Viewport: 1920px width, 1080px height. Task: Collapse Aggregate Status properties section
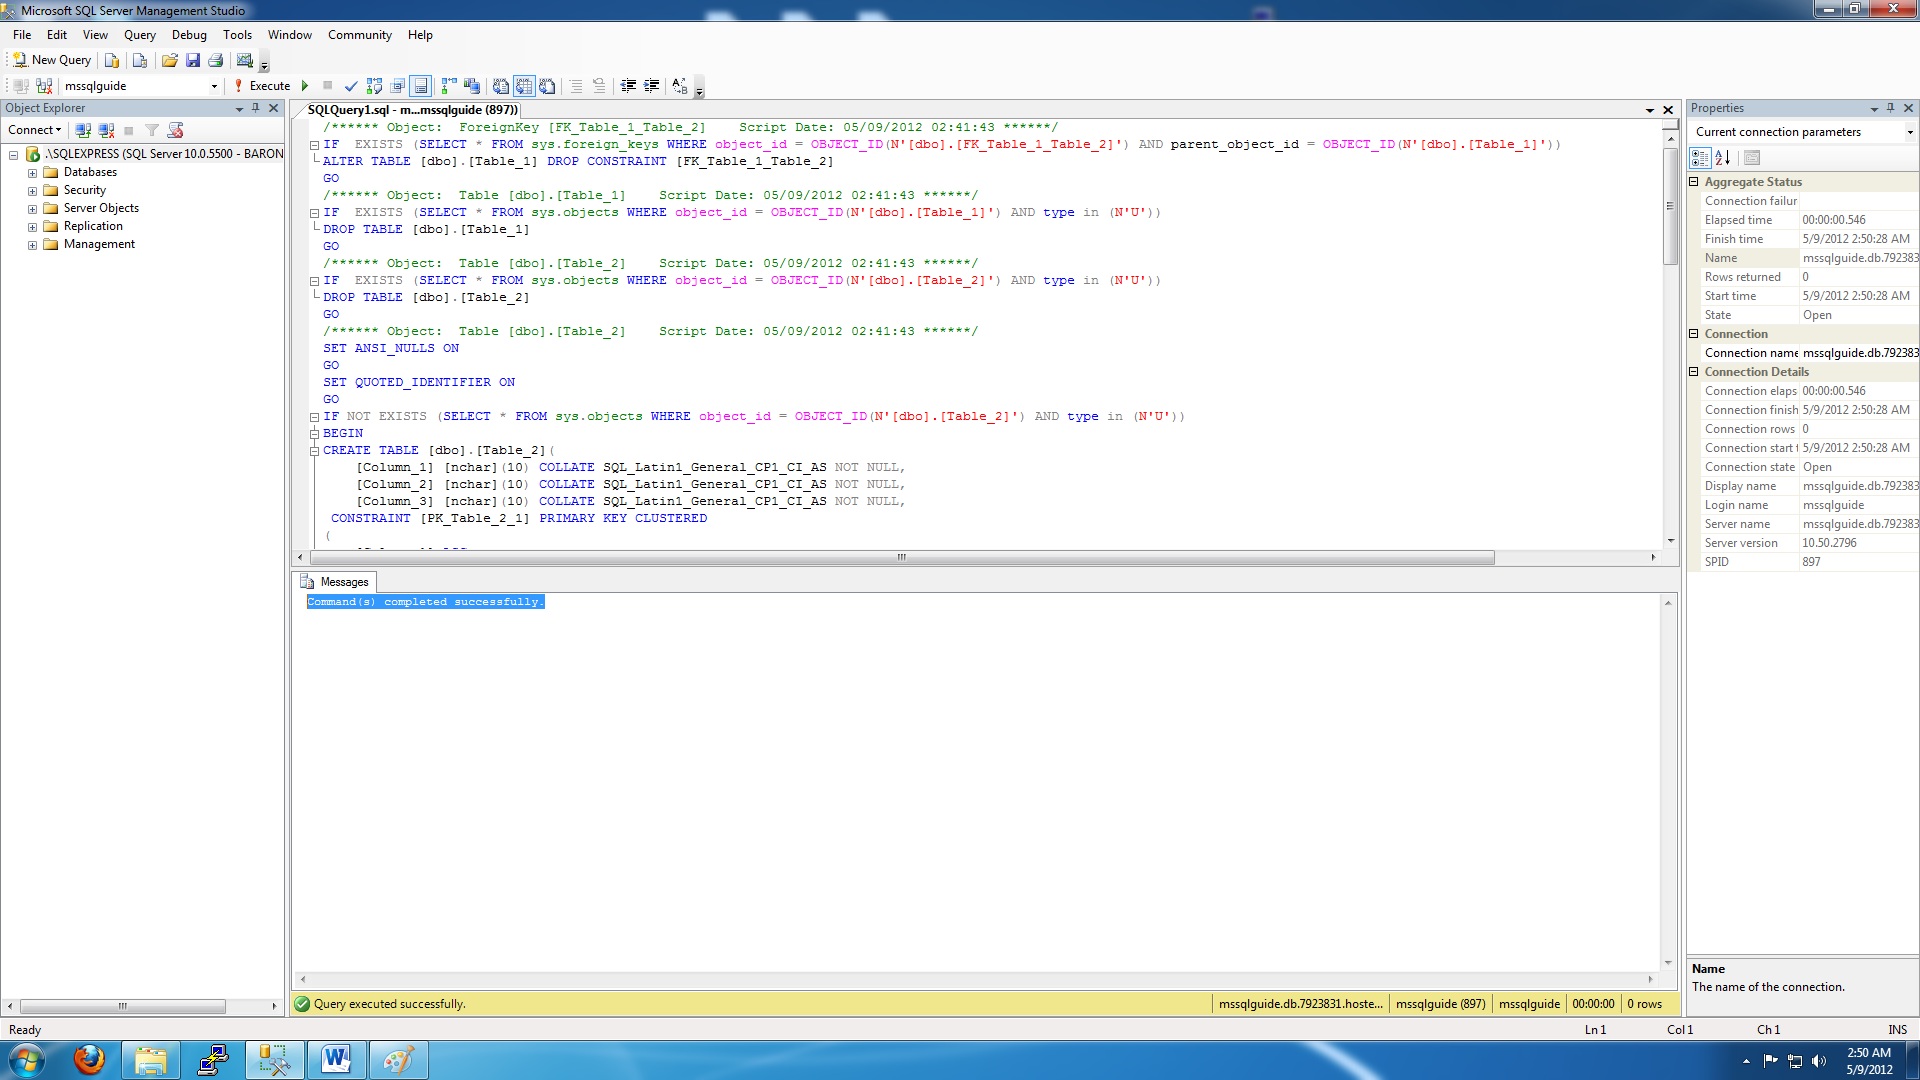pos(1694,182)
